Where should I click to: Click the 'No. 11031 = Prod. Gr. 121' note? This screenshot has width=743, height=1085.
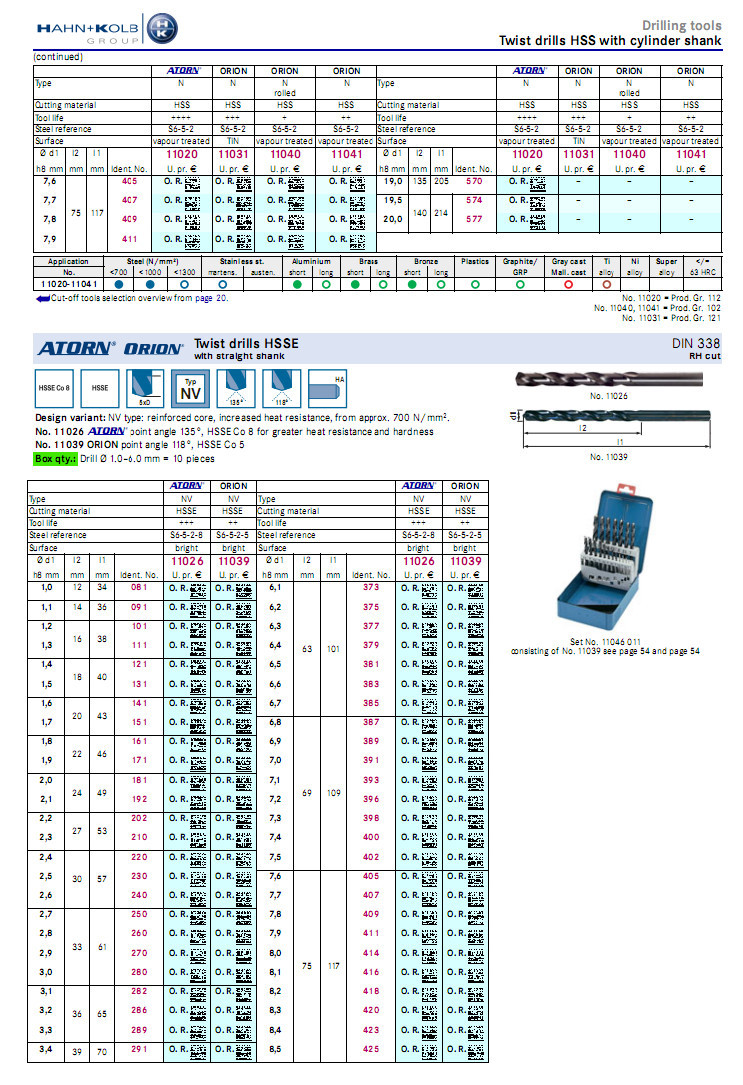pyautogui.click(x=671, y=318)
